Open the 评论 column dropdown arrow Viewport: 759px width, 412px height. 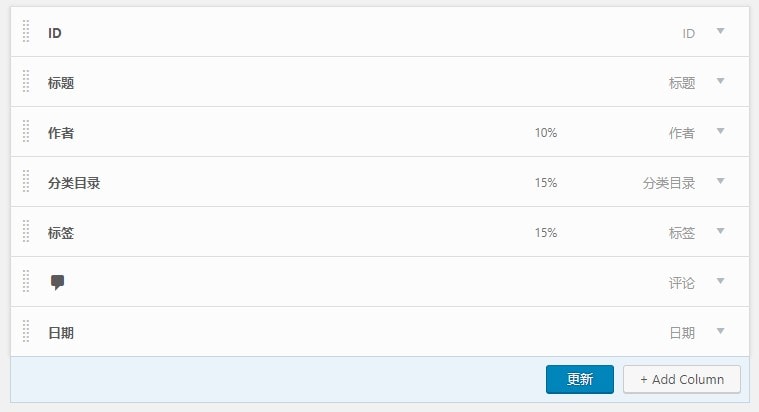pos(720,282)
